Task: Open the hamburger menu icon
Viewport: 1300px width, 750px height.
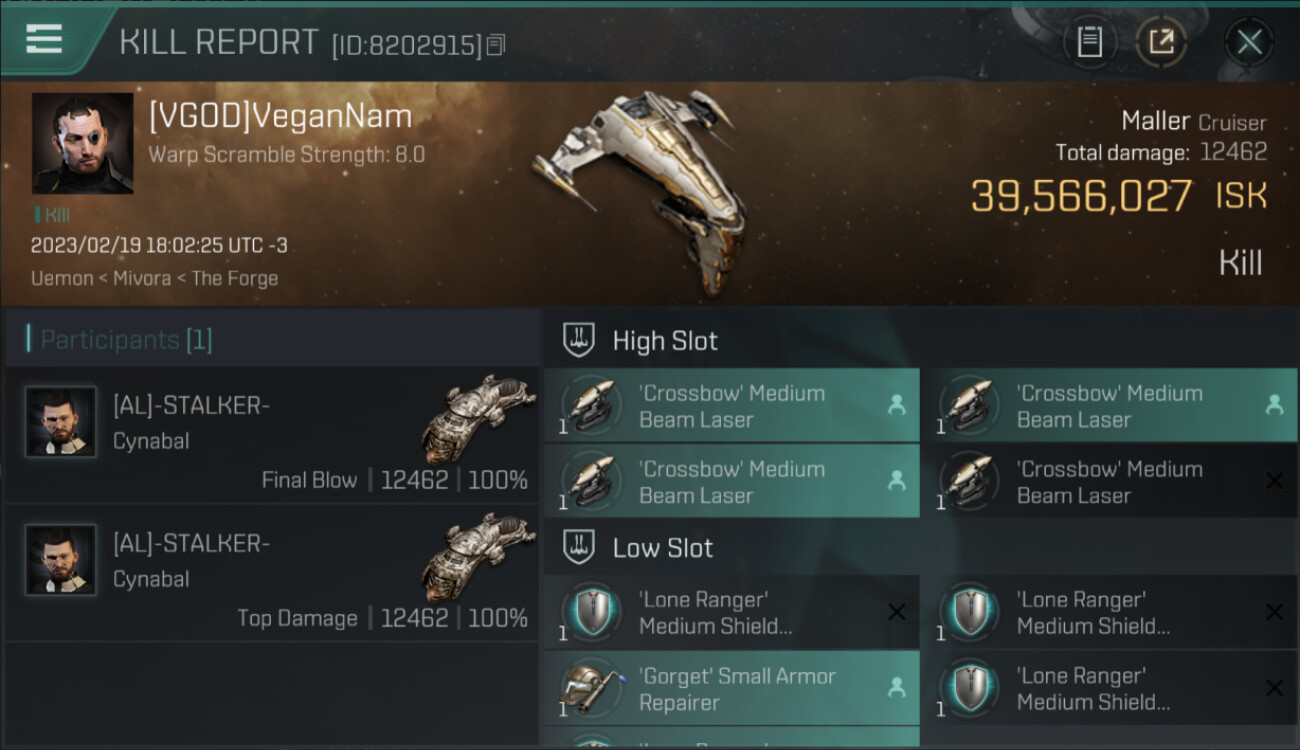Action: (x=44, y=39)
